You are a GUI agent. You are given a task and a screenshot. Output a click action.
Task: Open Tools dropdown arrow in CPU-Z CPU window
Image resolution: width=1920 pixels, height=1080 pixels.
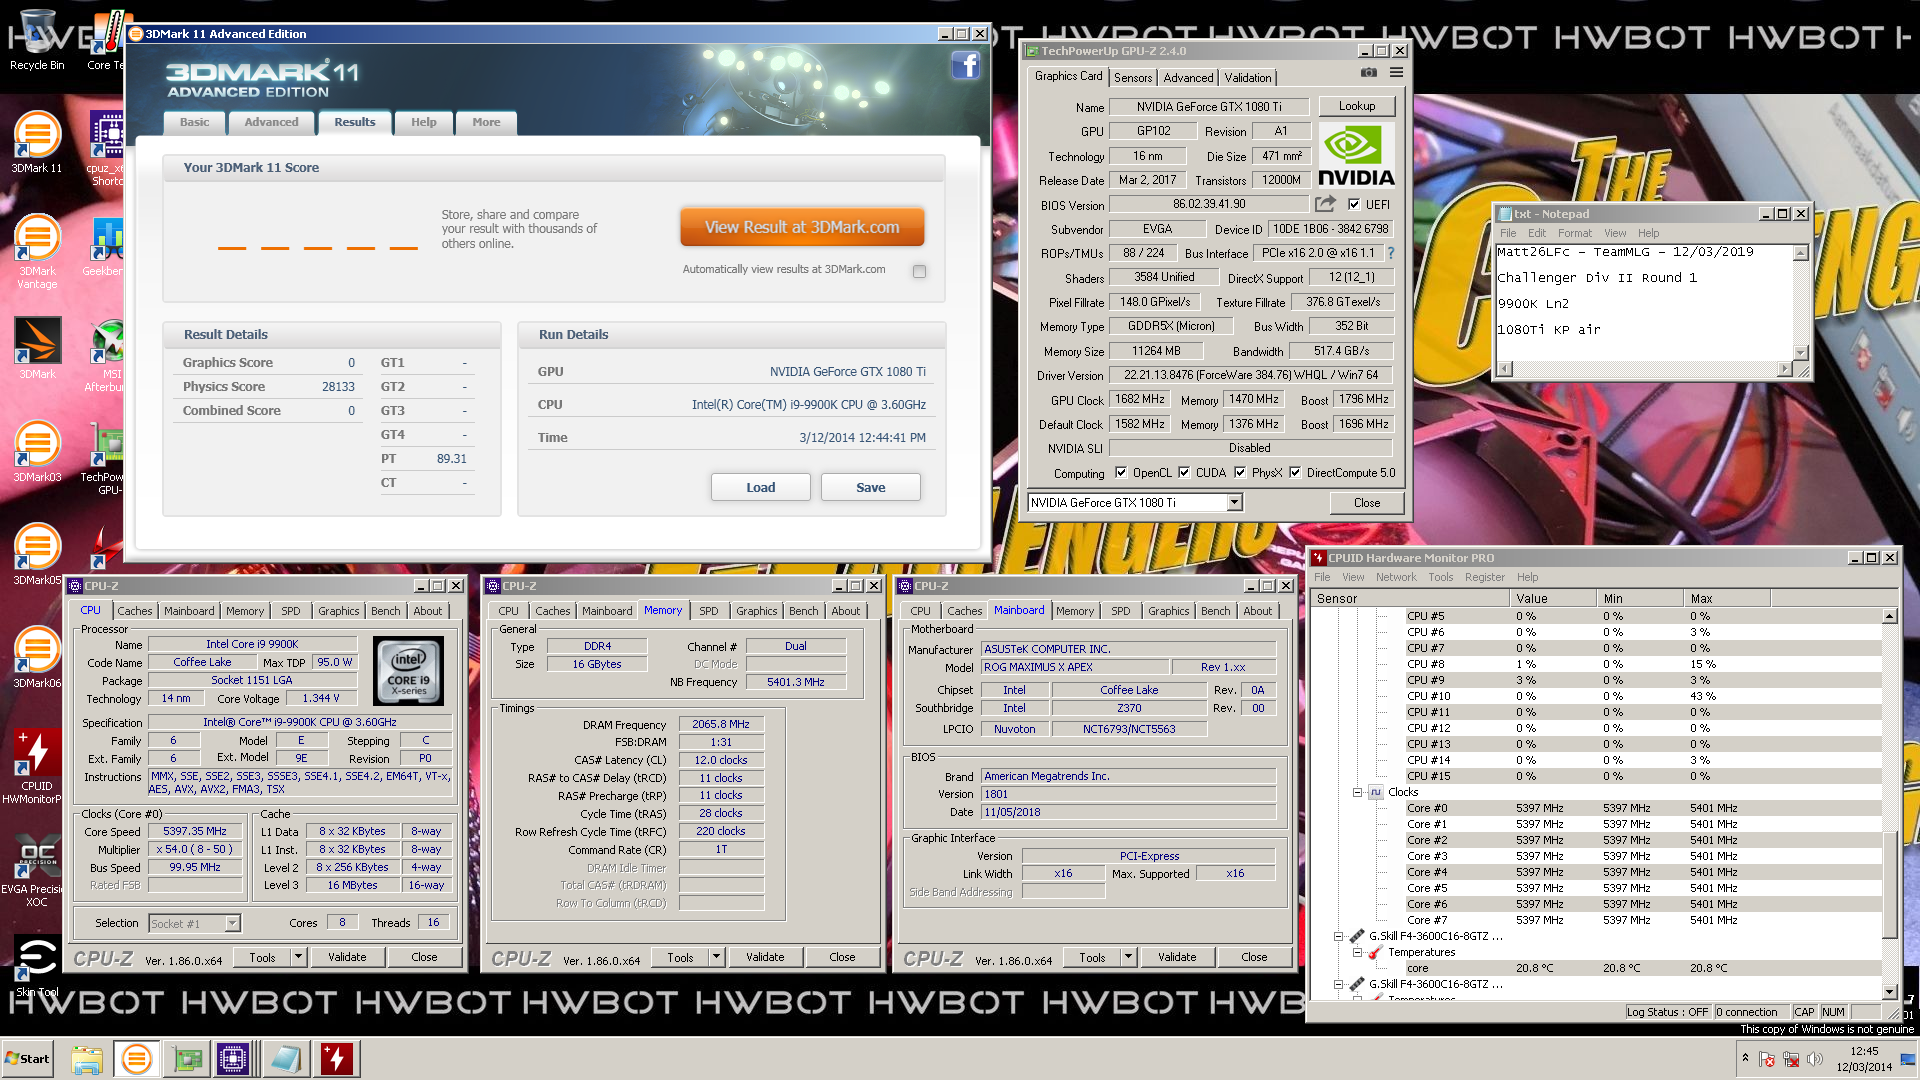coord(297,957)
